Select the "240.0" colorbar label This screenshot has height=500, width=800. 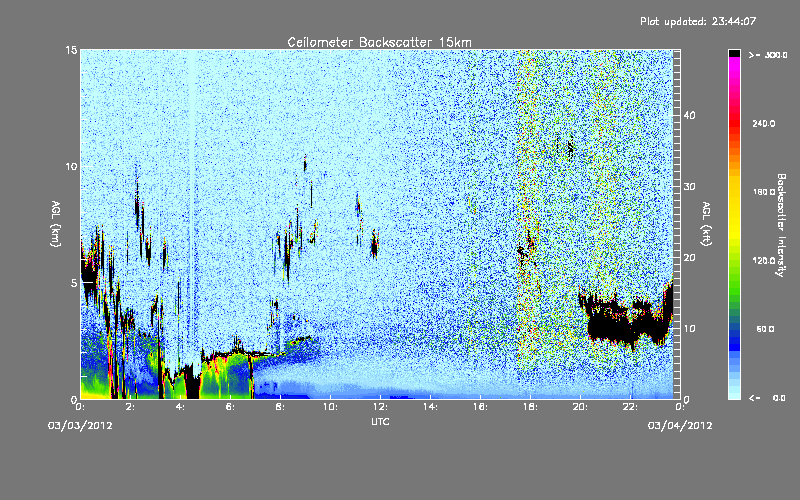764,123
